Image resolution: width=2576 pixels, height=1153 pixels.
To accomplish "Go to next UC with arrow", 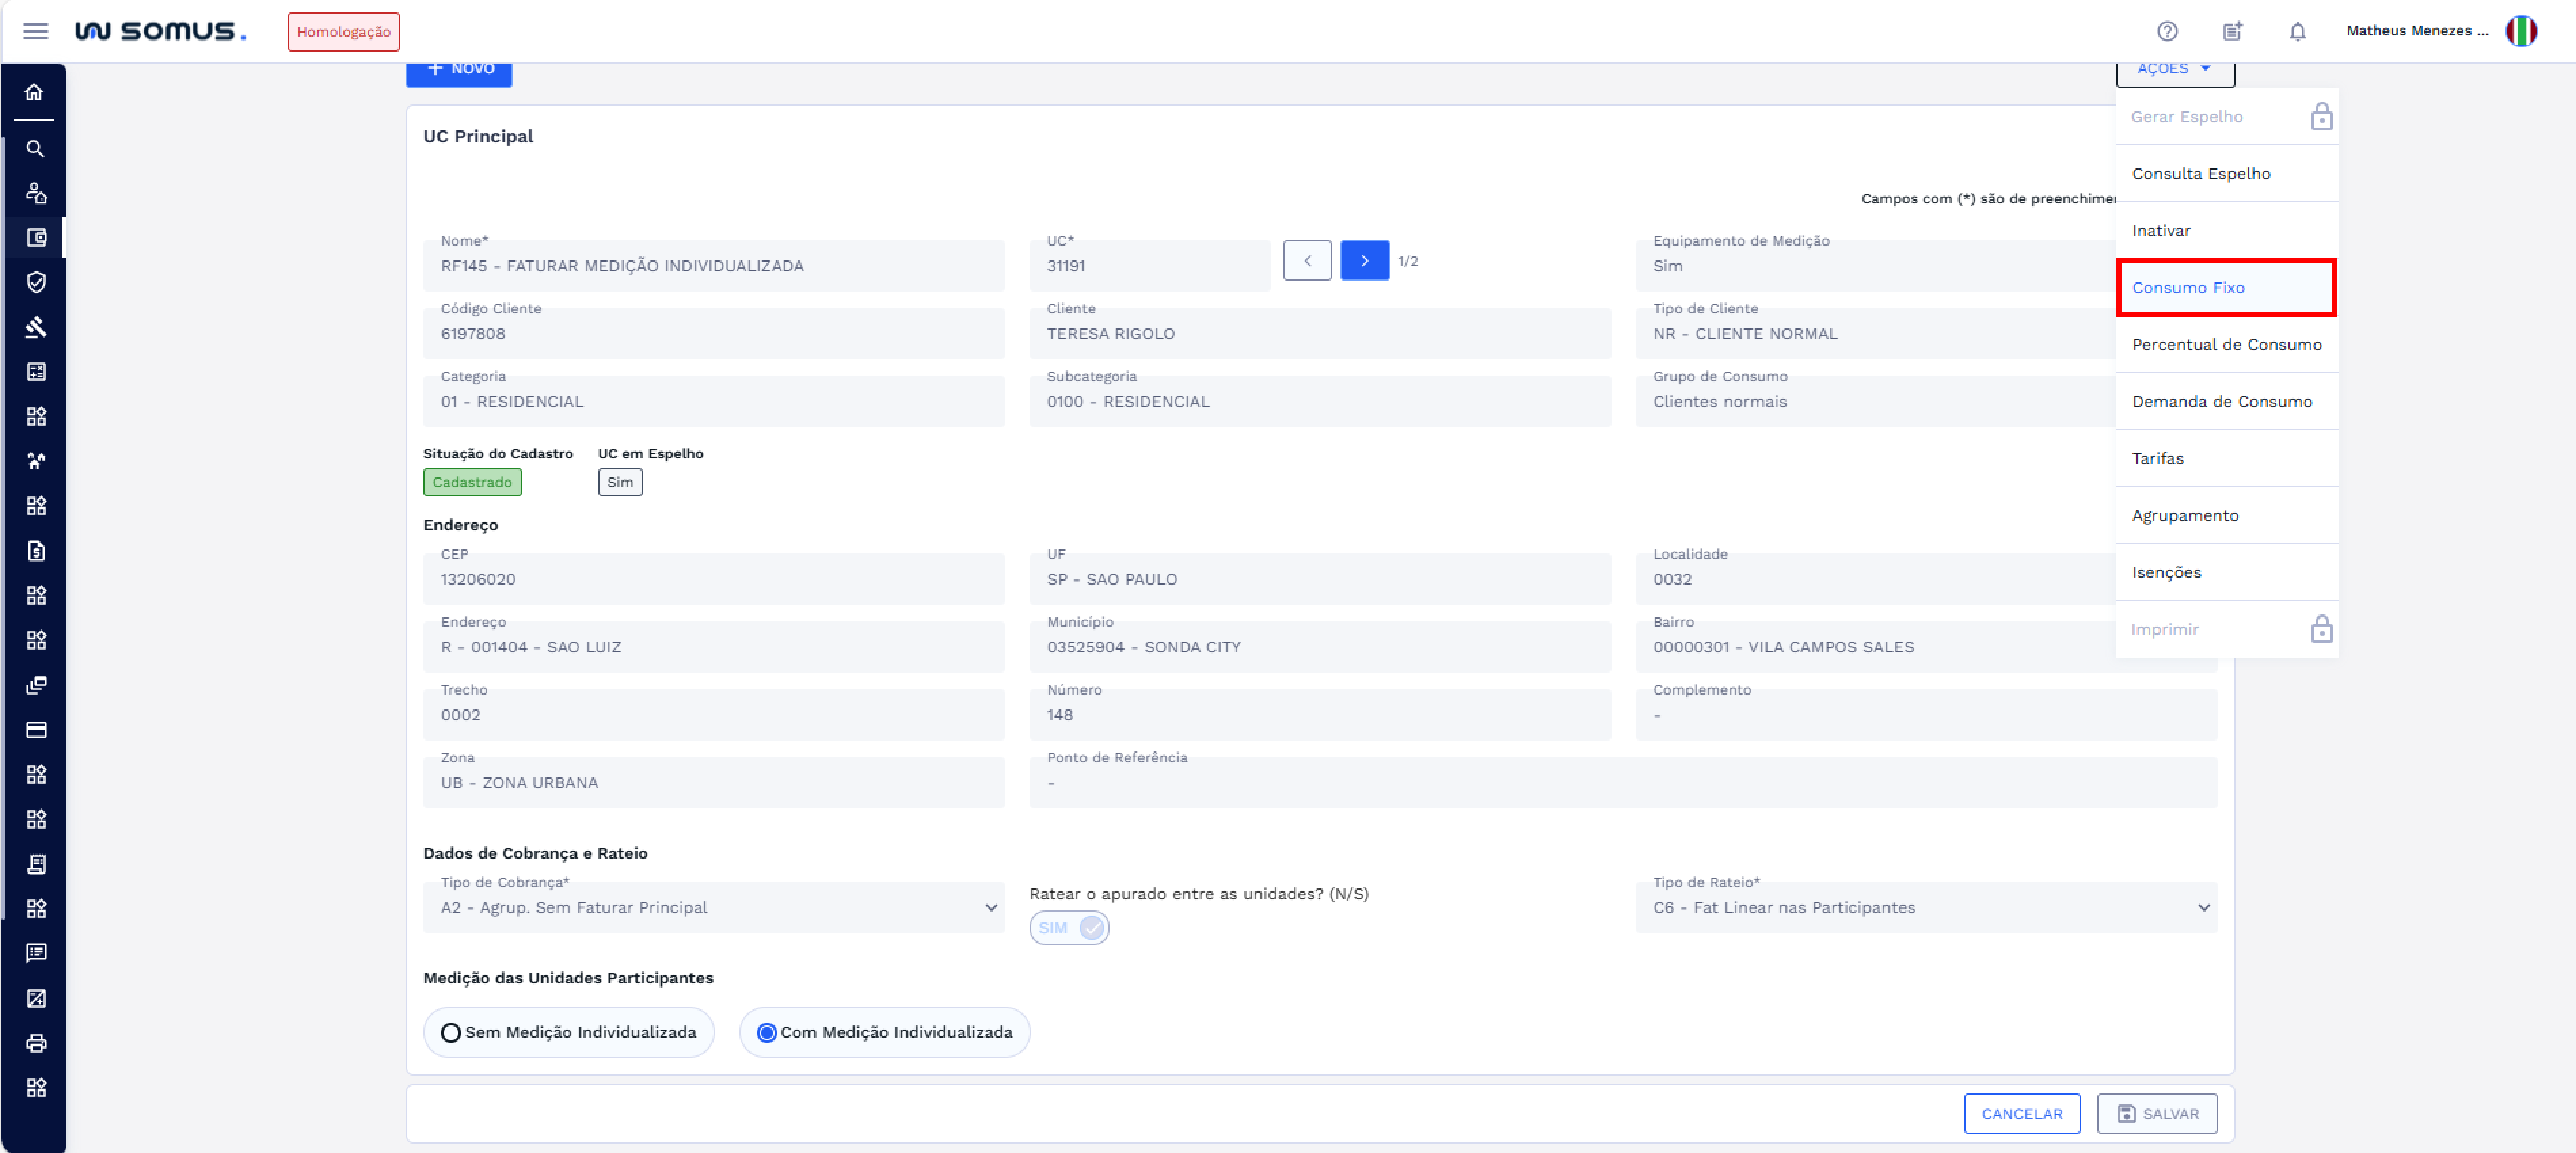I will [x=1364, y=261].
